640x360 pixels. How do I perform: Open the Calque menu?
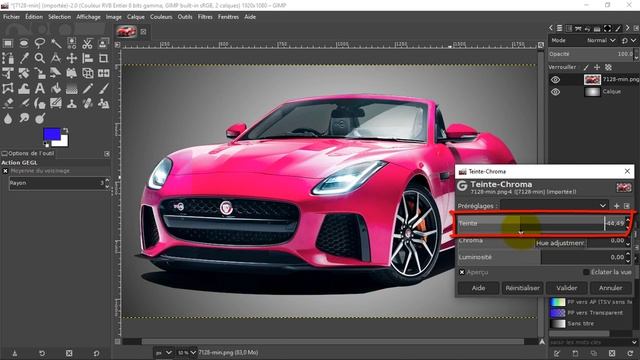(136, 17)
